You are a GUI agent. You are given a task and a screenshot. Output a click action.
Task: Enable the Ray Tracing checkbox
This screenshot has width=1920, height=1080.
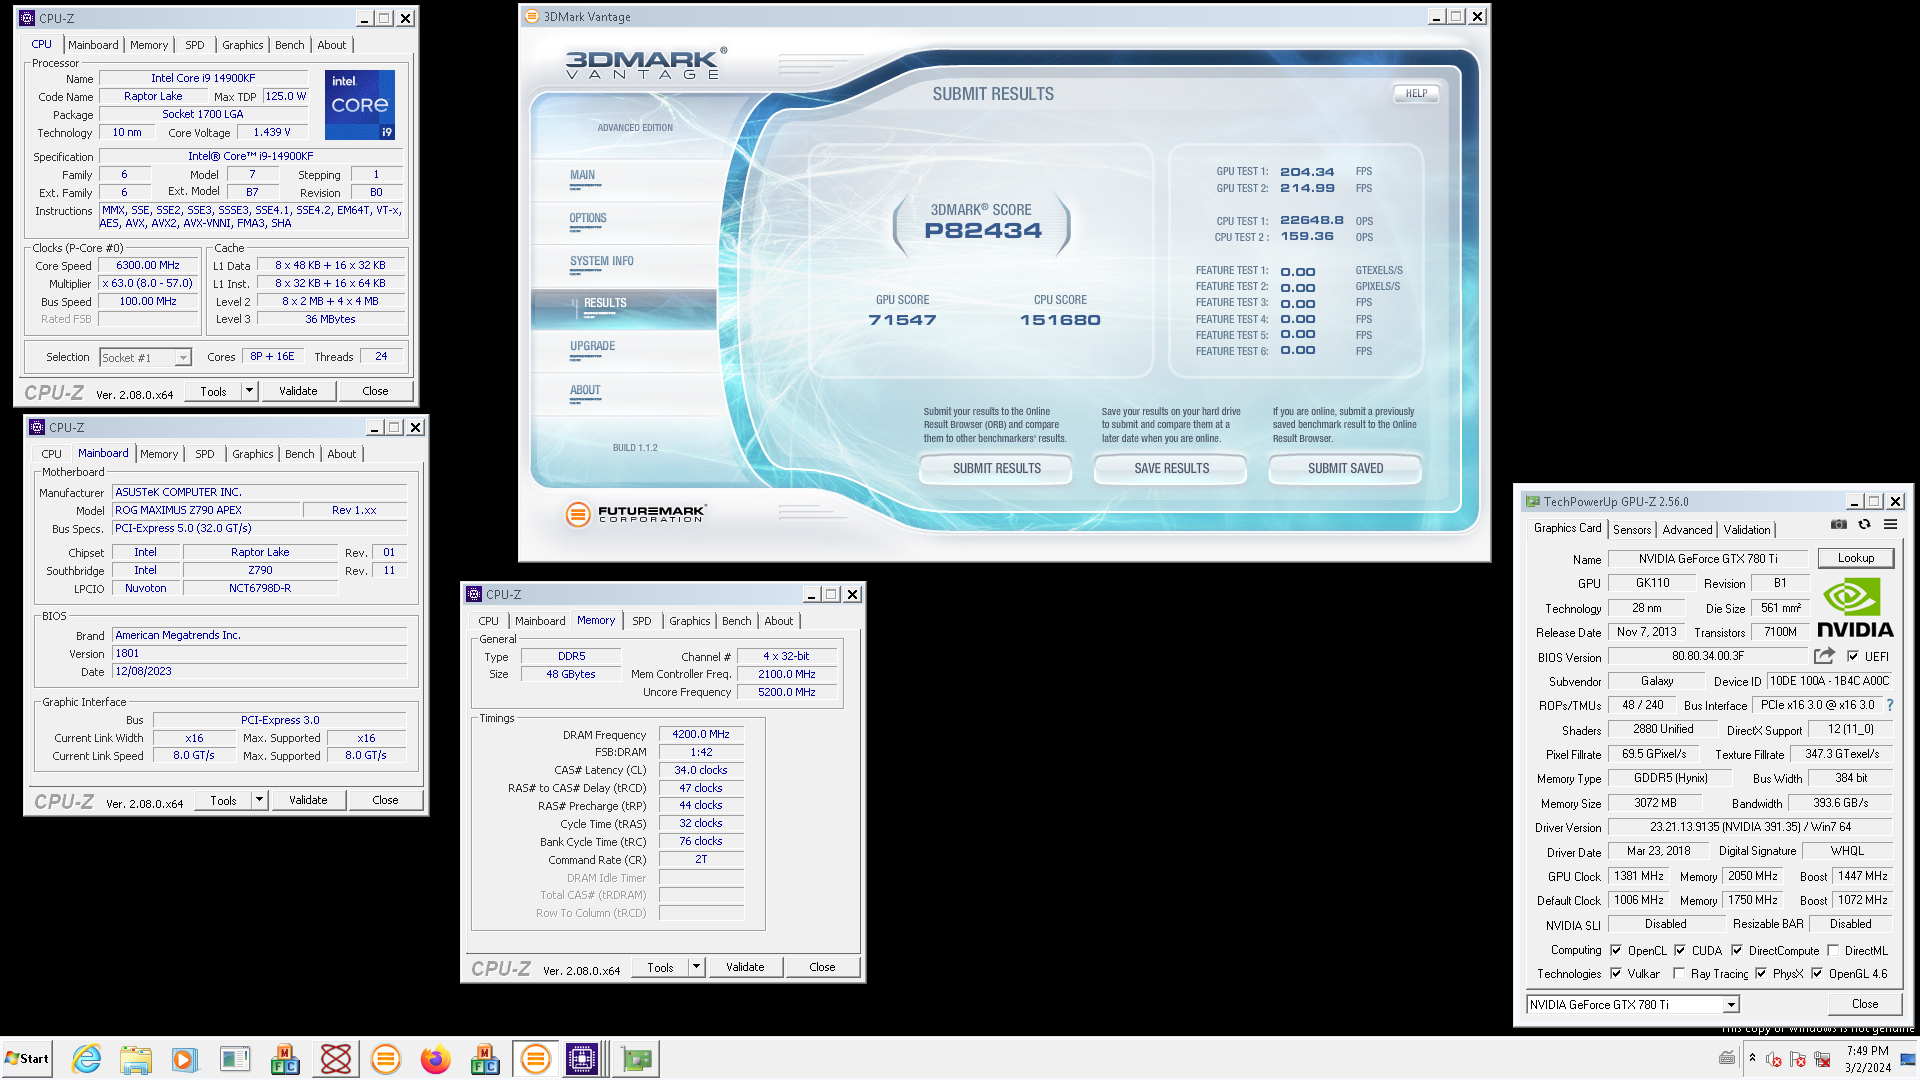(x=1679, y=973)
